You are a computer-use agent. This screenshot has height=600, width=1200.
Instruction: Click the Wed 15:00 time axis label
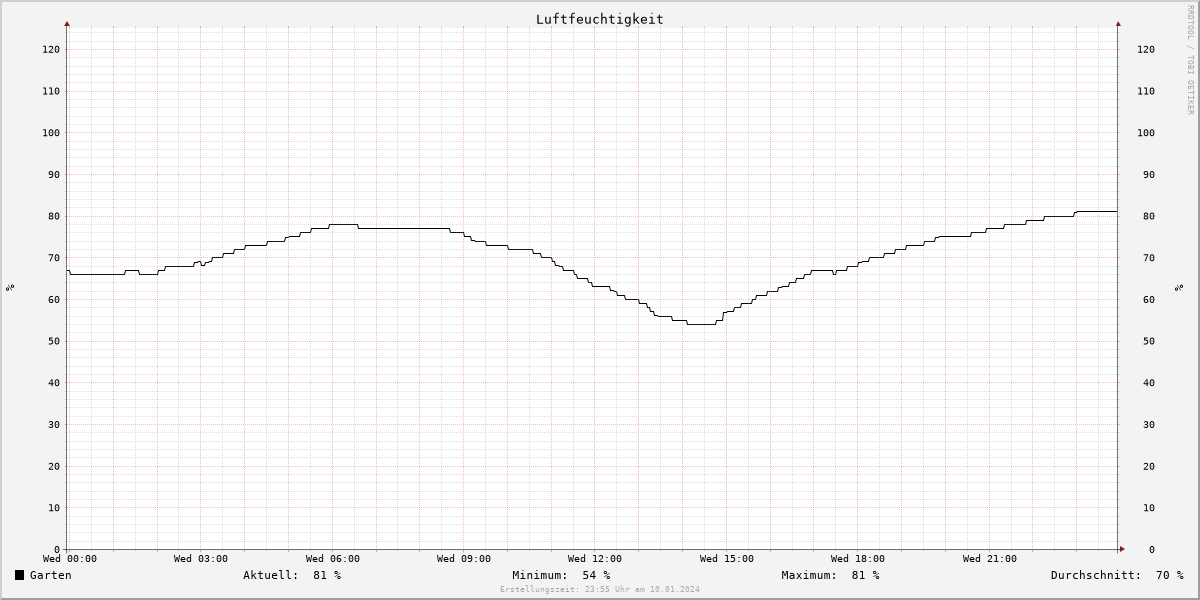[727, 559]
